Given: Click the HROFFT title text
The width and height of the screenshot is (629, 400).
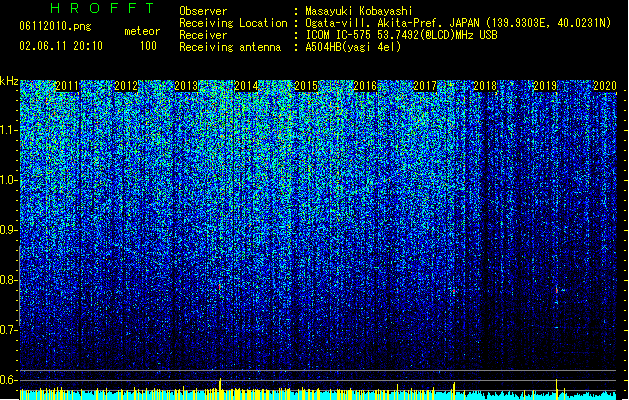Looking at the screenshot, I should tap(102, 8).
